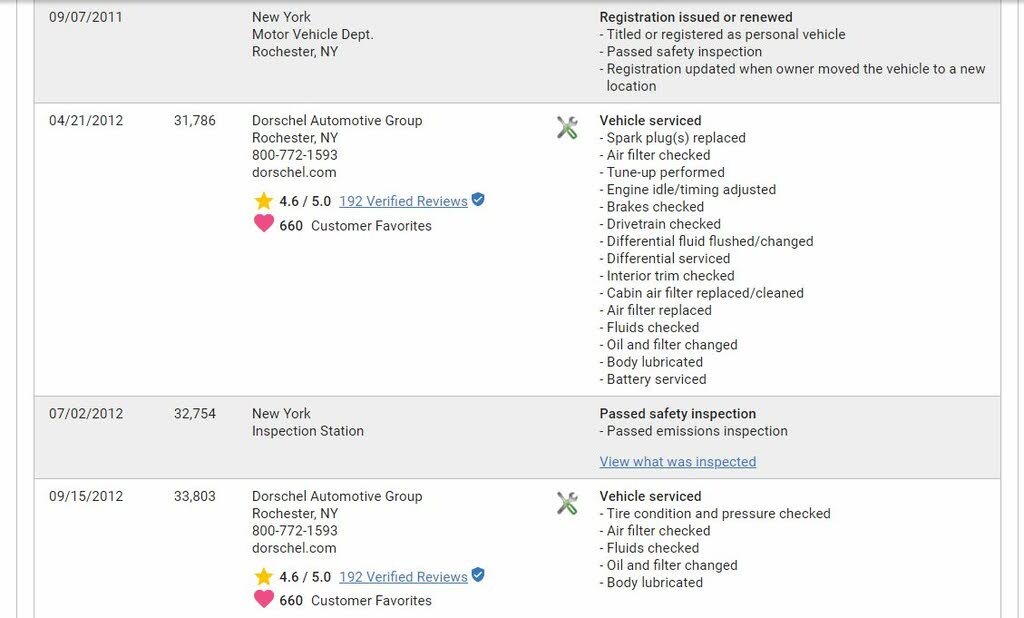
Task: Click dorschel.com in the 04/21/2012 service entry
Action: pos(294,172)
